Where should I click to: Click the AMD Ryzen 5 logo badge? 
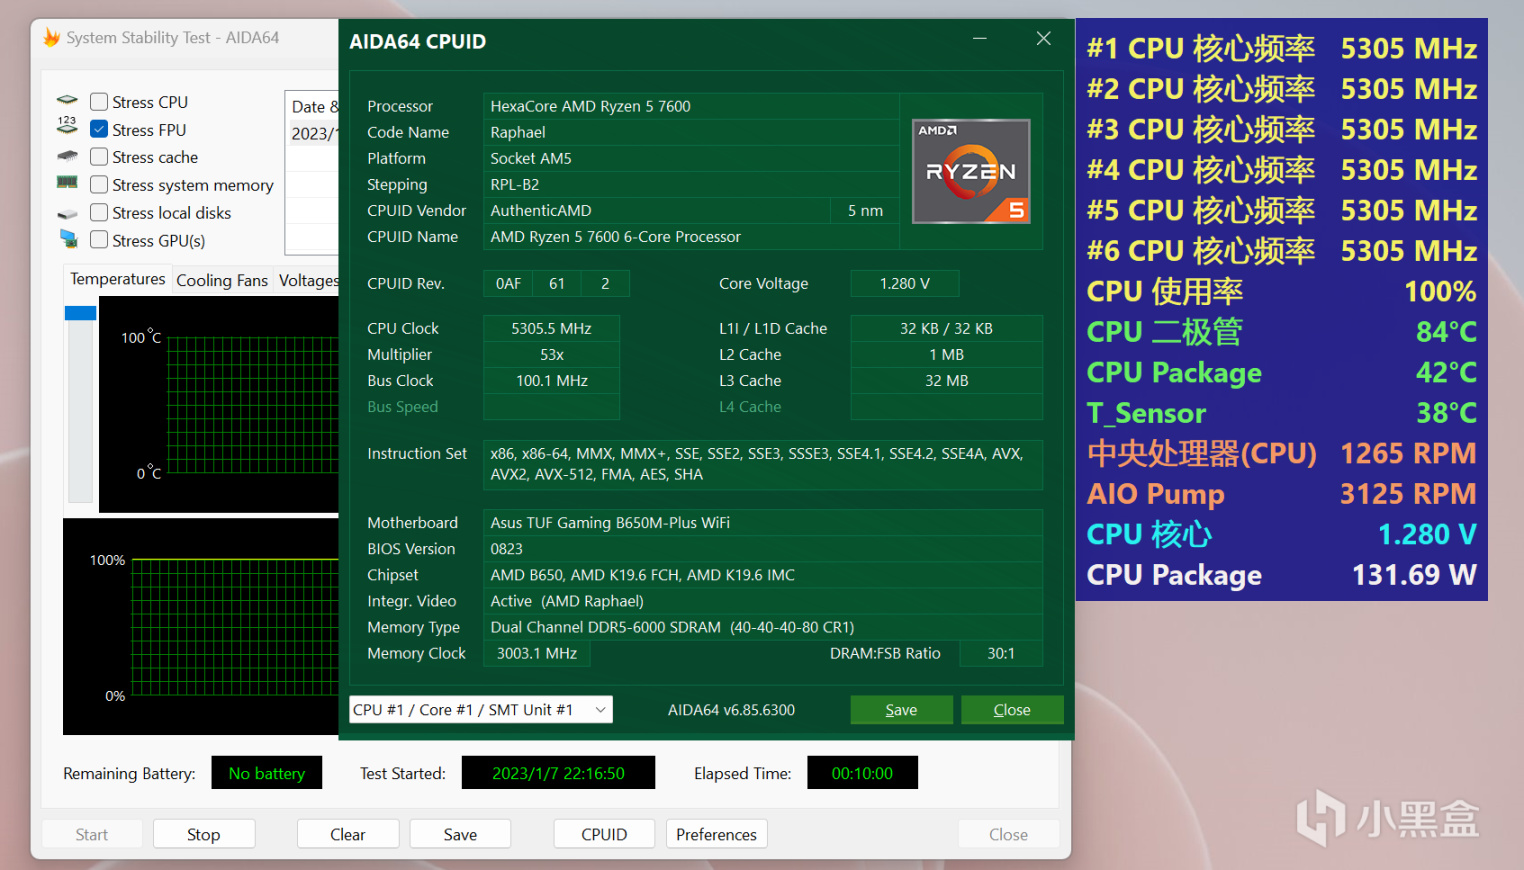[971, 171]
